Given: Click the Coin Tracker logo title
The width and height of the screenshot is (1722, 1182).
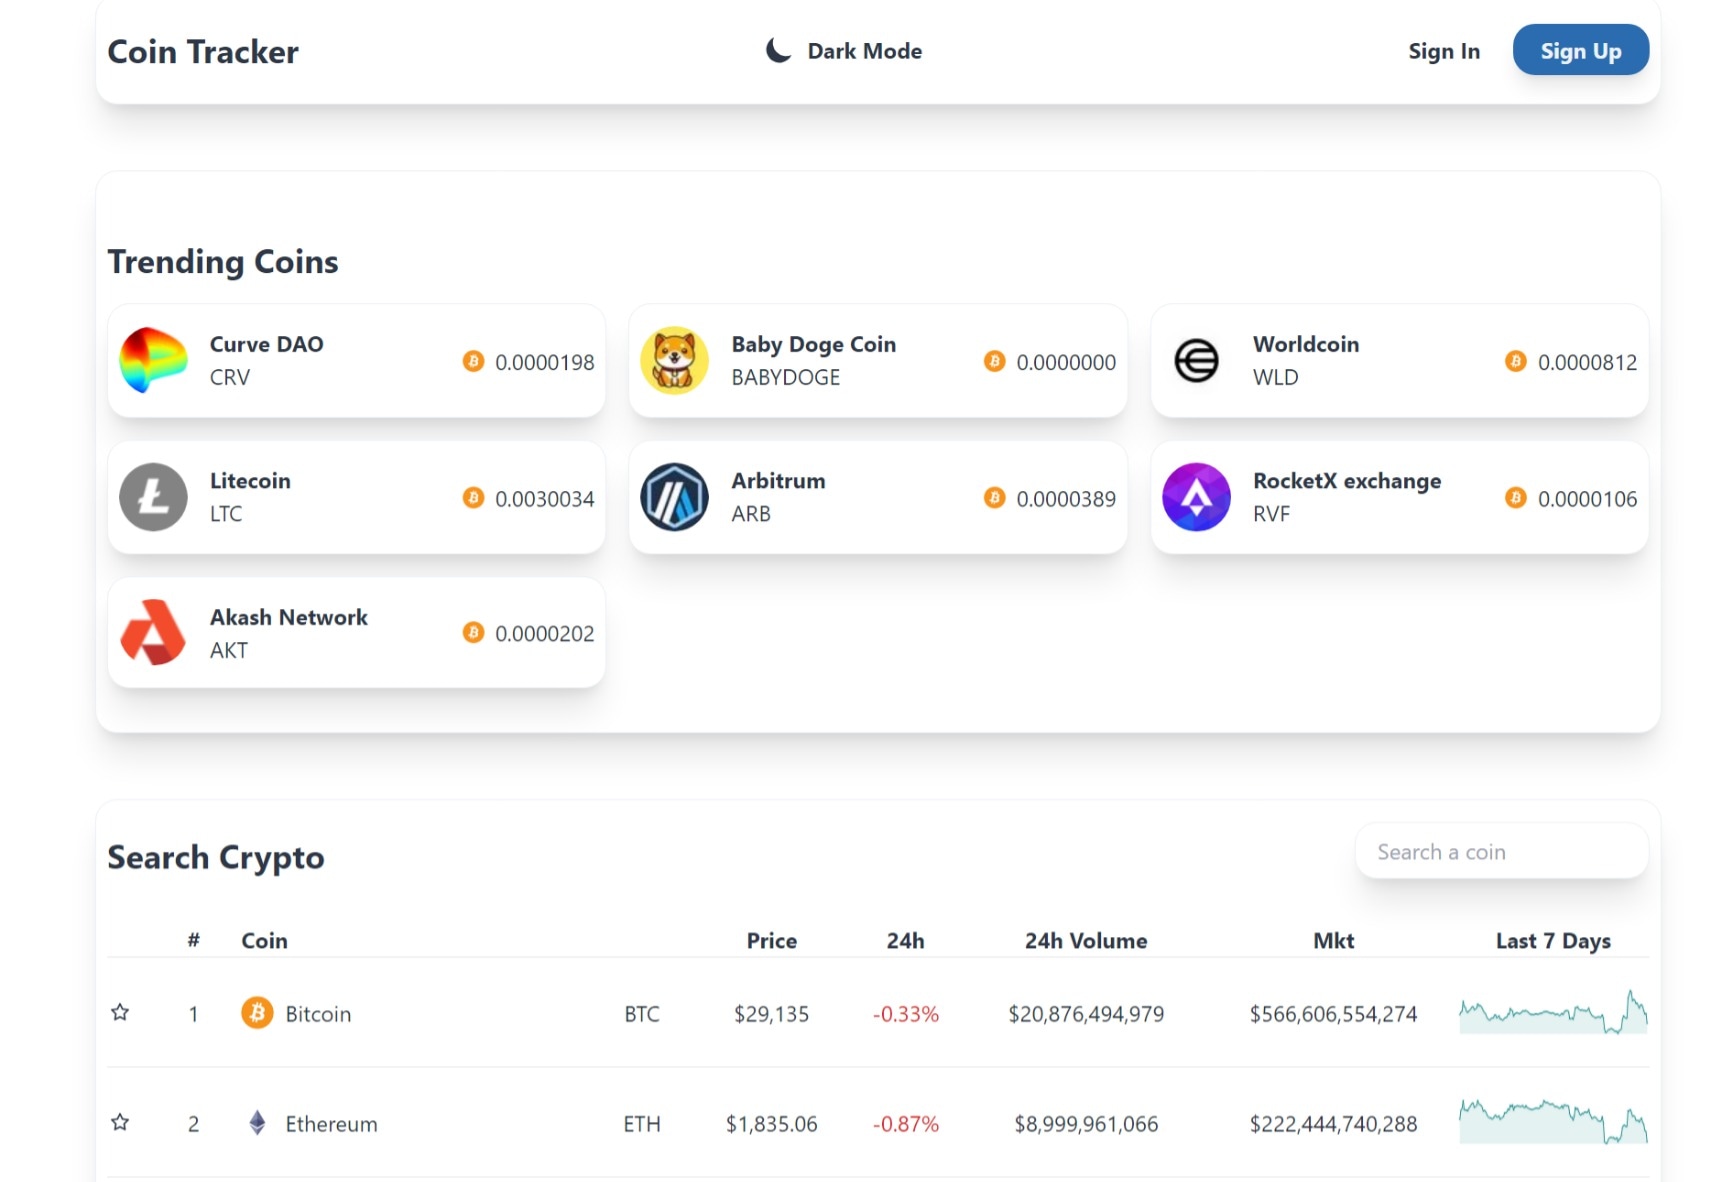Looking at the screenshot, I should (x=203, y=52).
